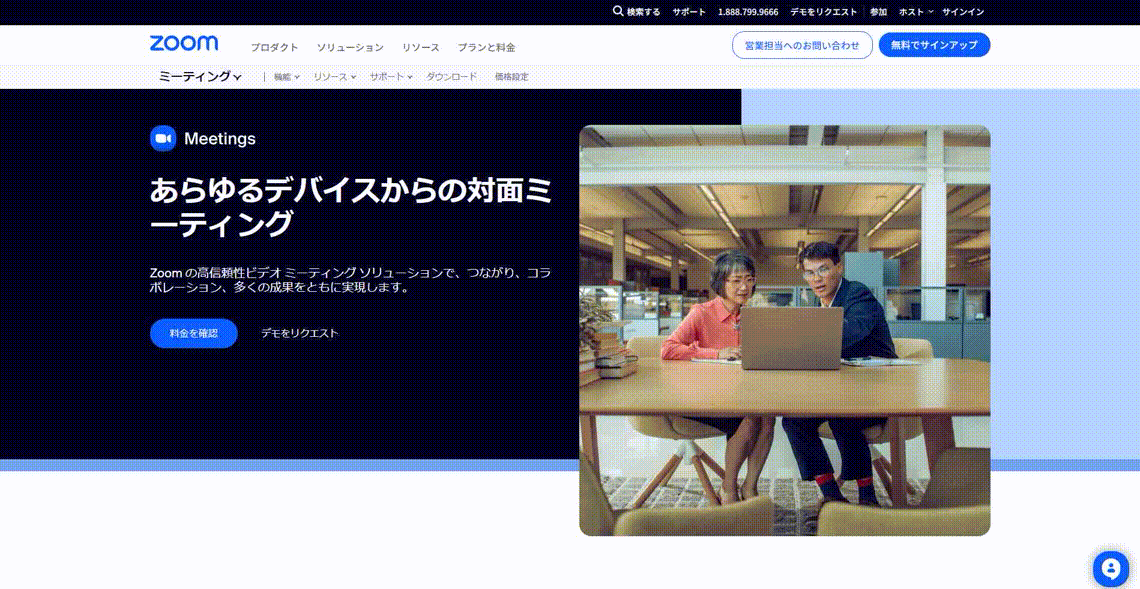The image size is (1140, 589).
Task: Open the chat assistant bubble
Action: (x=1110, y=569)
